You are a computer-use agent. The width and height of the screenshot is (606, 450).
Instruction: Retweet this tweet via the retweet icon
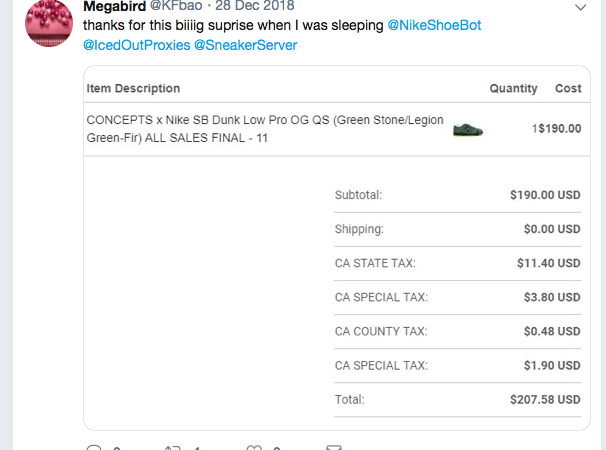click(172, 448)
